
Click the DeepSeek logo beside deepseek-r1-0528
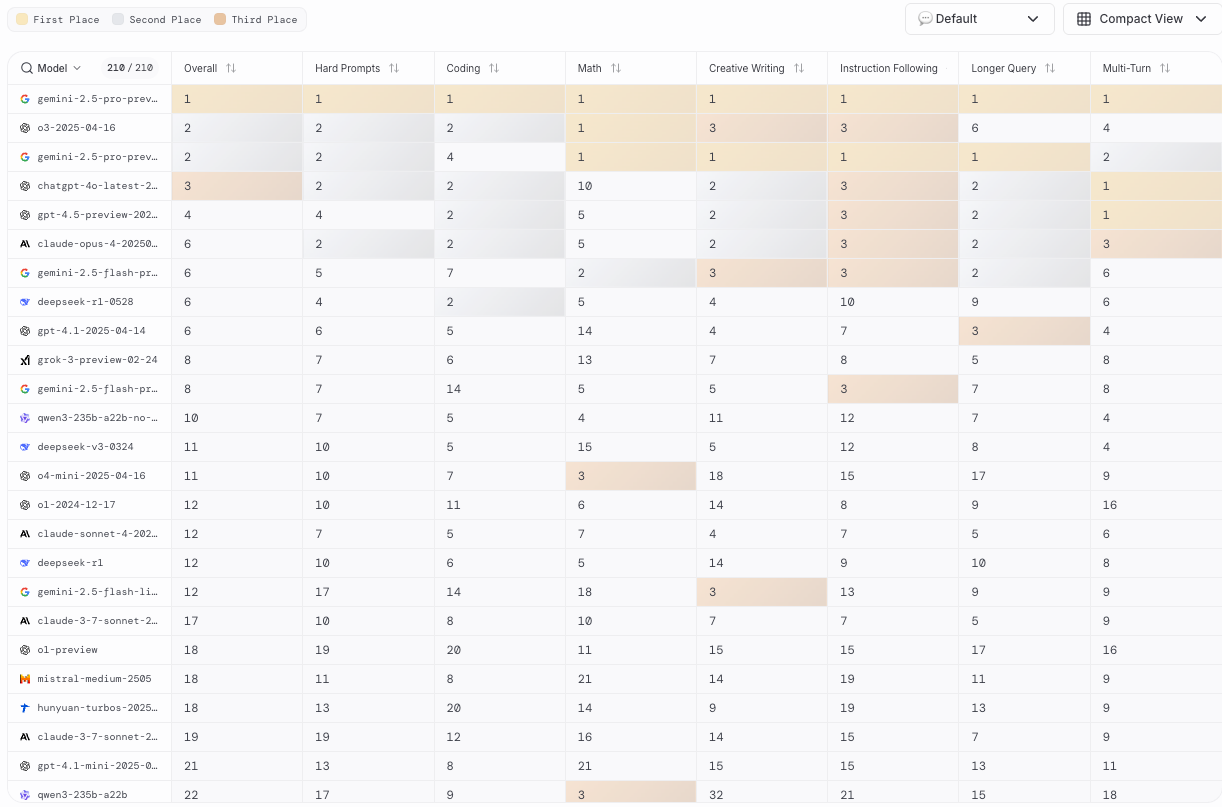(x=25, y=302)
